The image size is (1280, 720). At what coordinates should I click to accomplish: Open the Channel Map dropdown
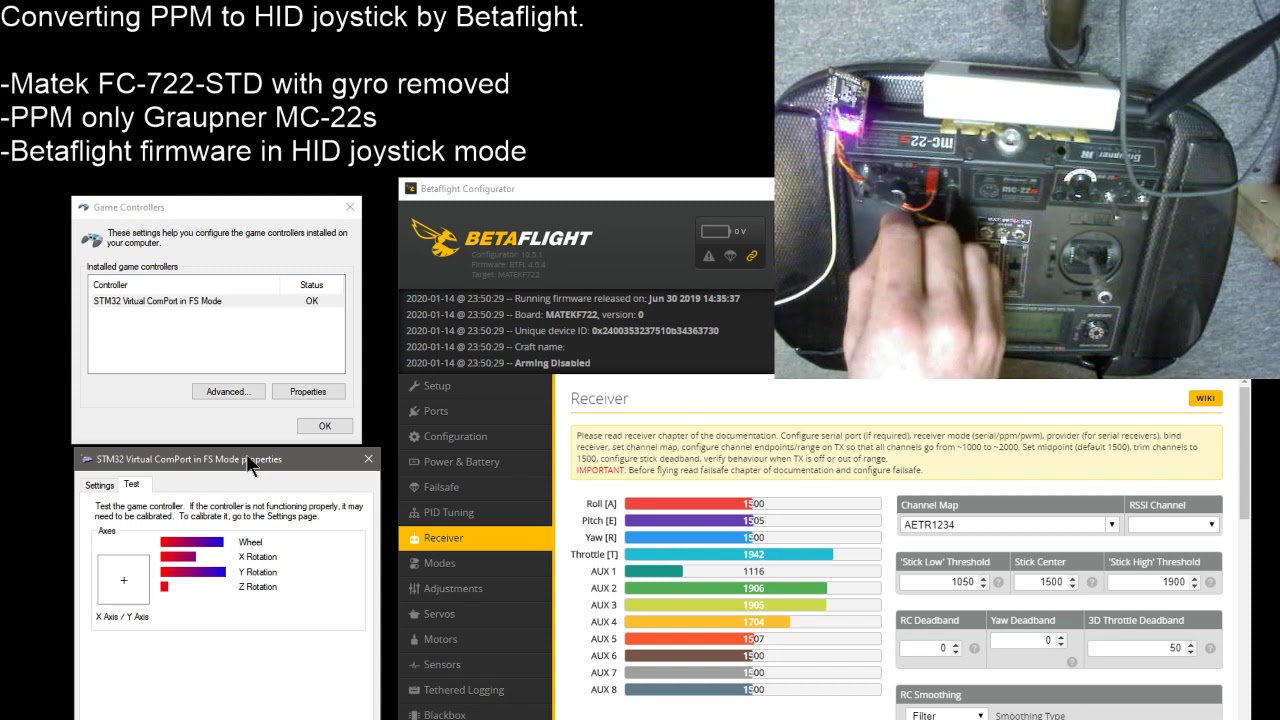click(1009, 525)
